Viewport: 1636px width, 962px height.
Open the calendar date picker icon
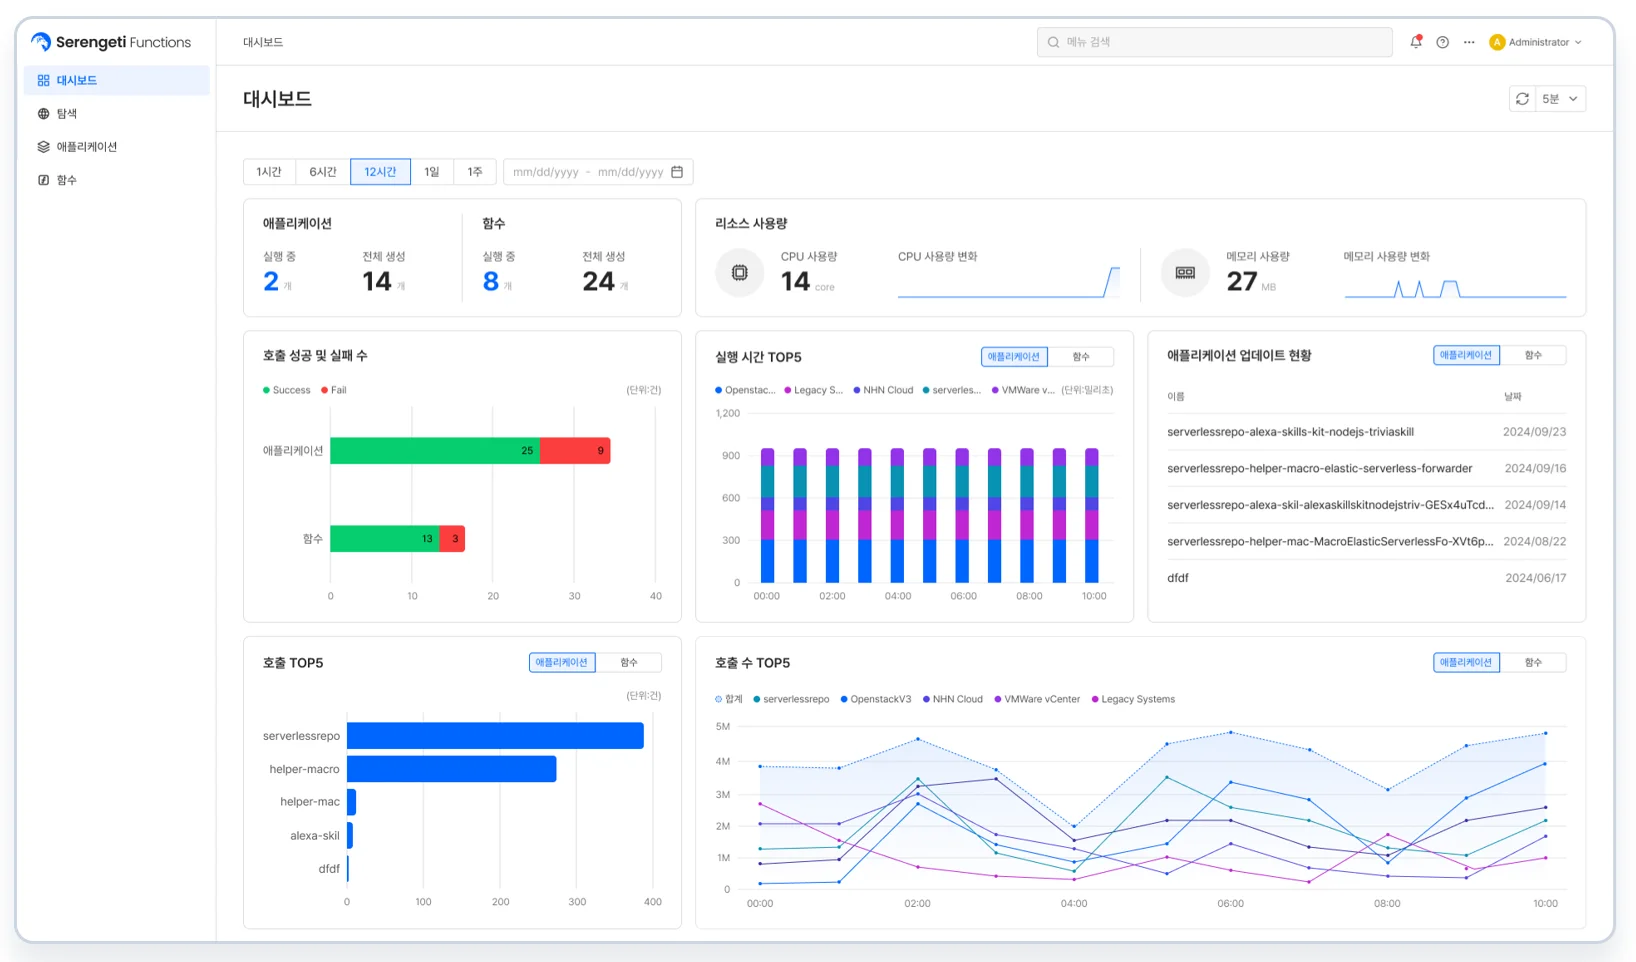coord(677,172)
